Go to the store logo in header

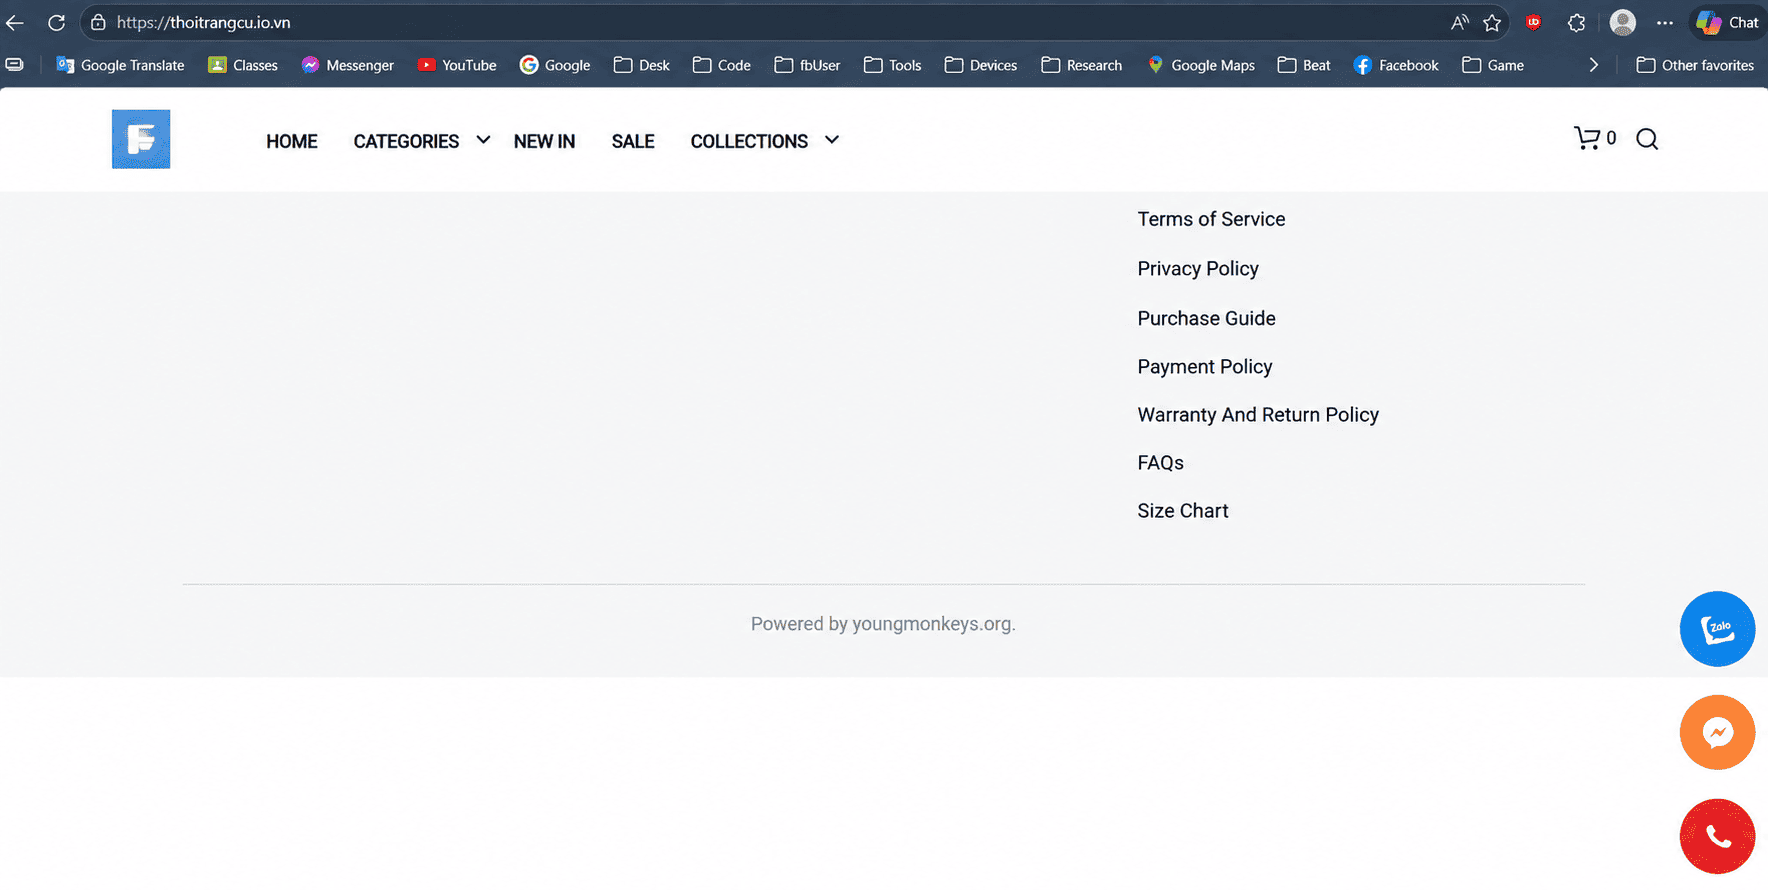pyautogui.click(x=141, y=139)
